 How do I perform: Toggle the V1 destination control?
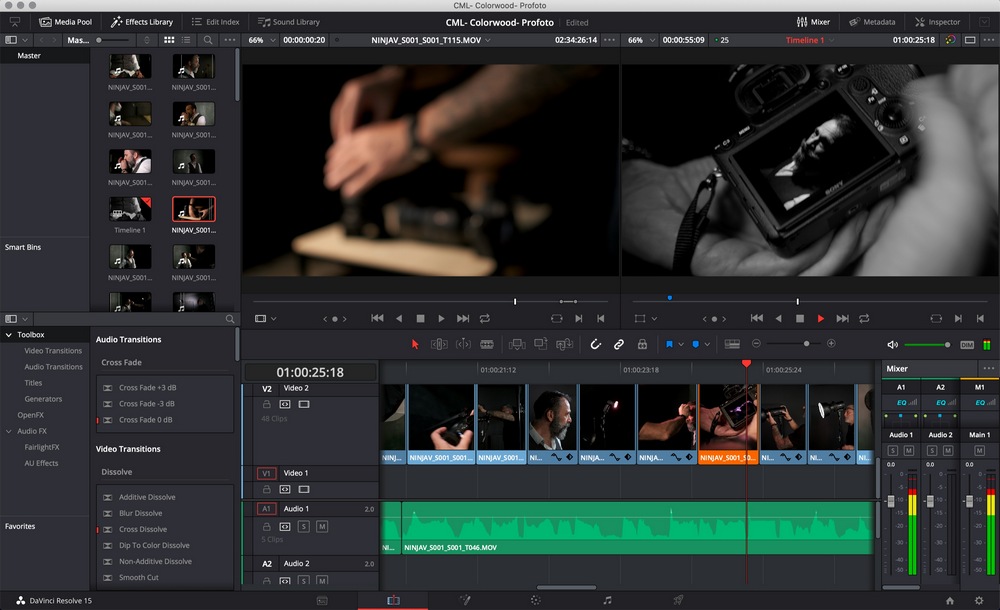pos(267,473)
